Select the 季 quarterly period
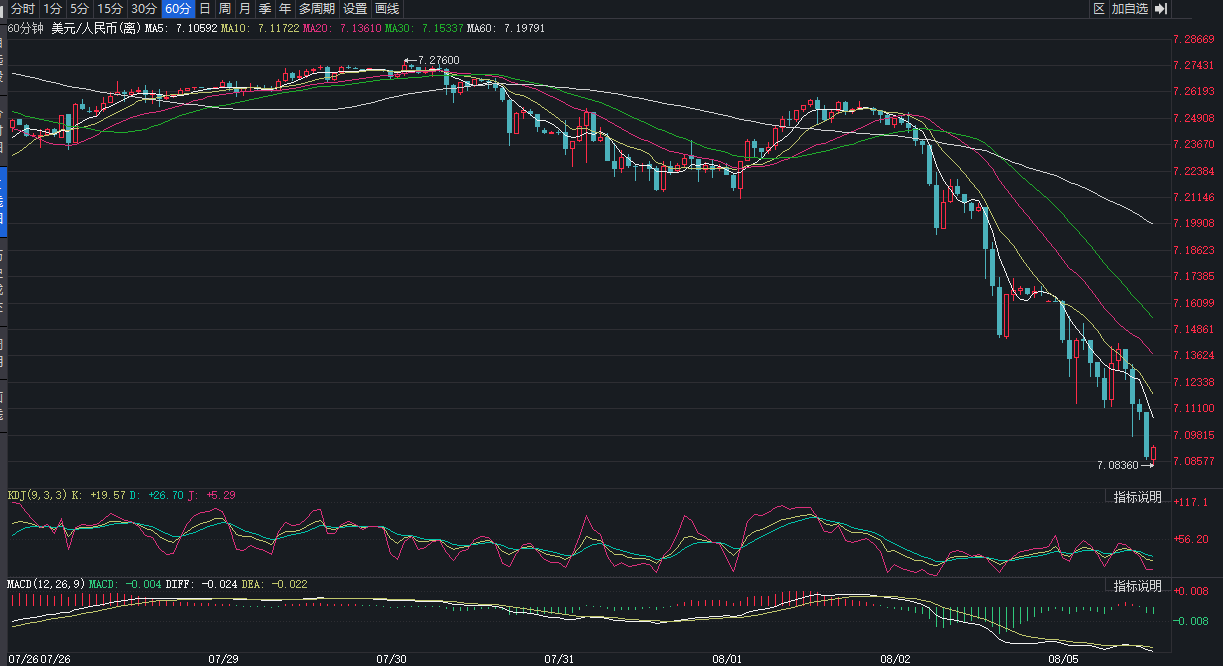This screenshot has height=666, width=1223. point(264,8)
